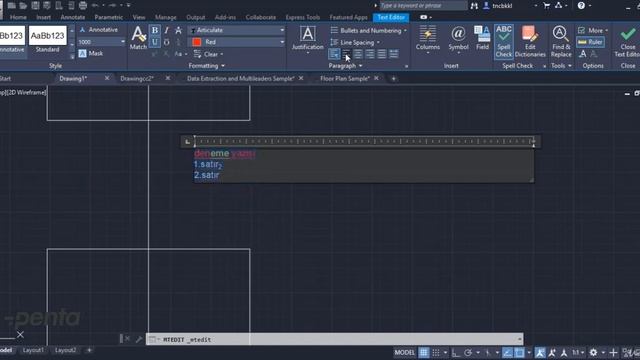Click the text height field 1000

[101, 42]
